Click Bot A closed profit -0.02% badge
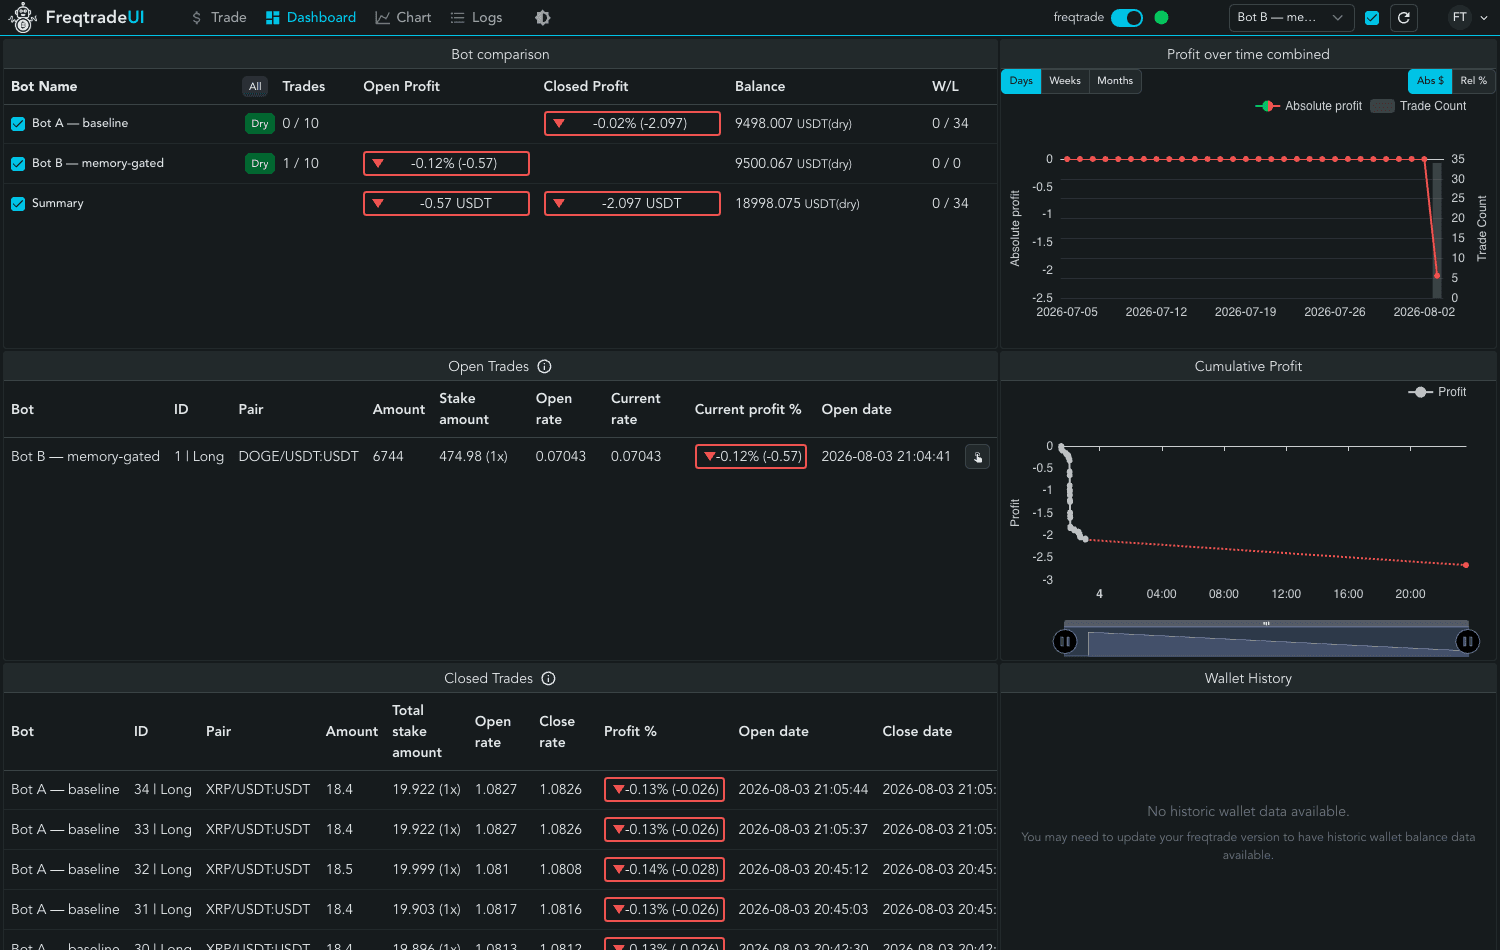Viewport: 1500px width, 950px height. [632, 123]
